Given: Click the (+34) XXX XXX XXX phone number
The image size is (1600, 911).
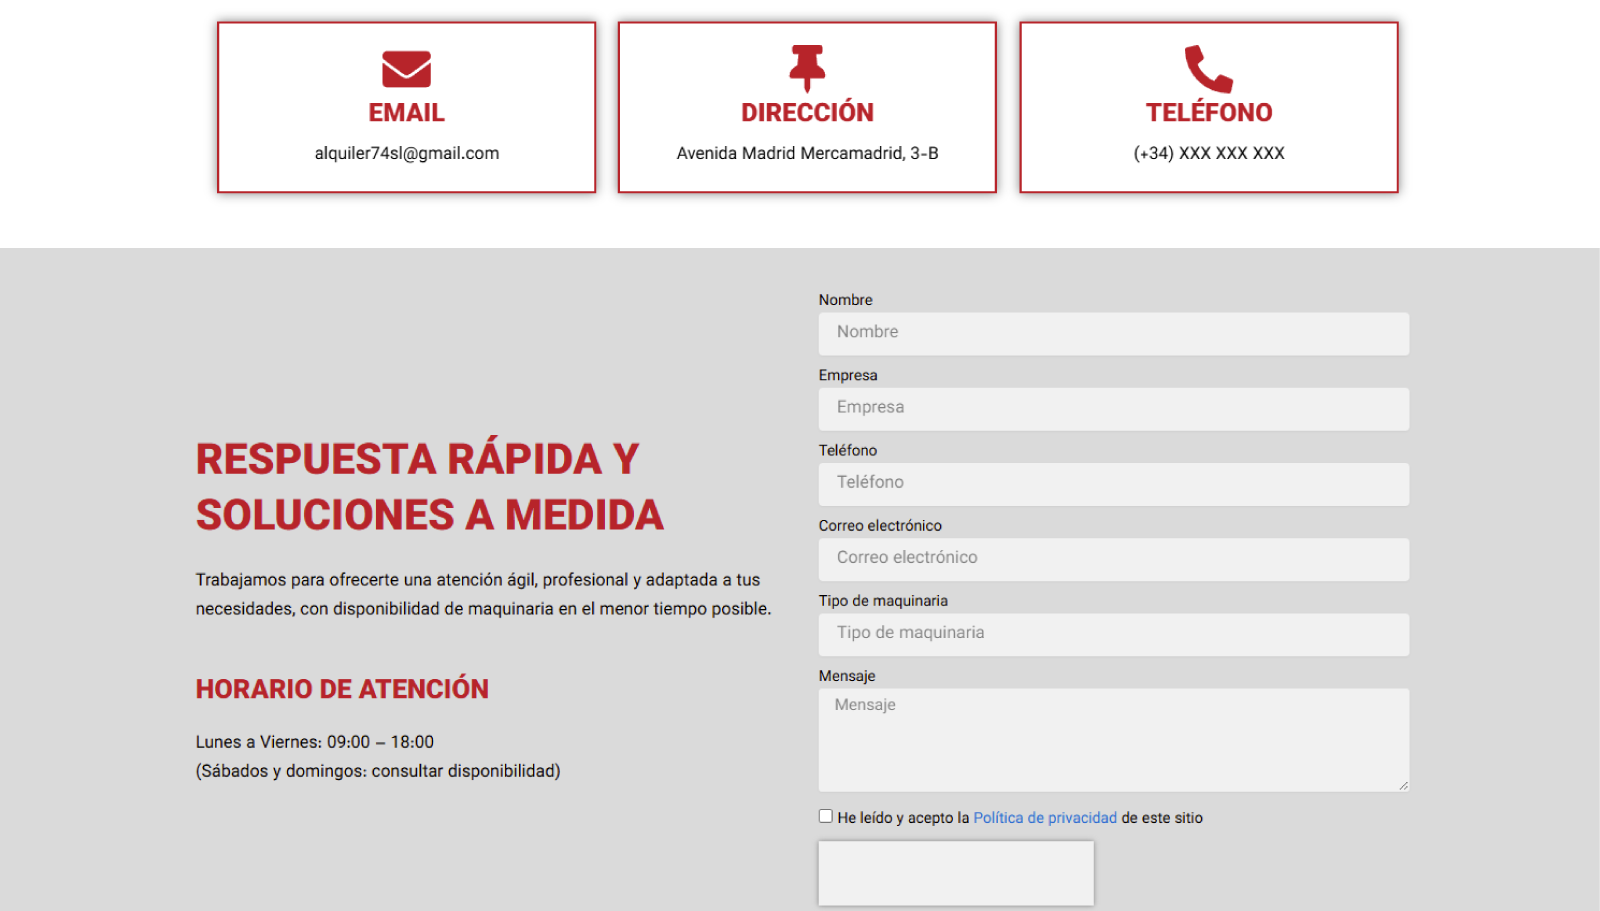Looking at the screenshot, I should [x=1209, y=153].
